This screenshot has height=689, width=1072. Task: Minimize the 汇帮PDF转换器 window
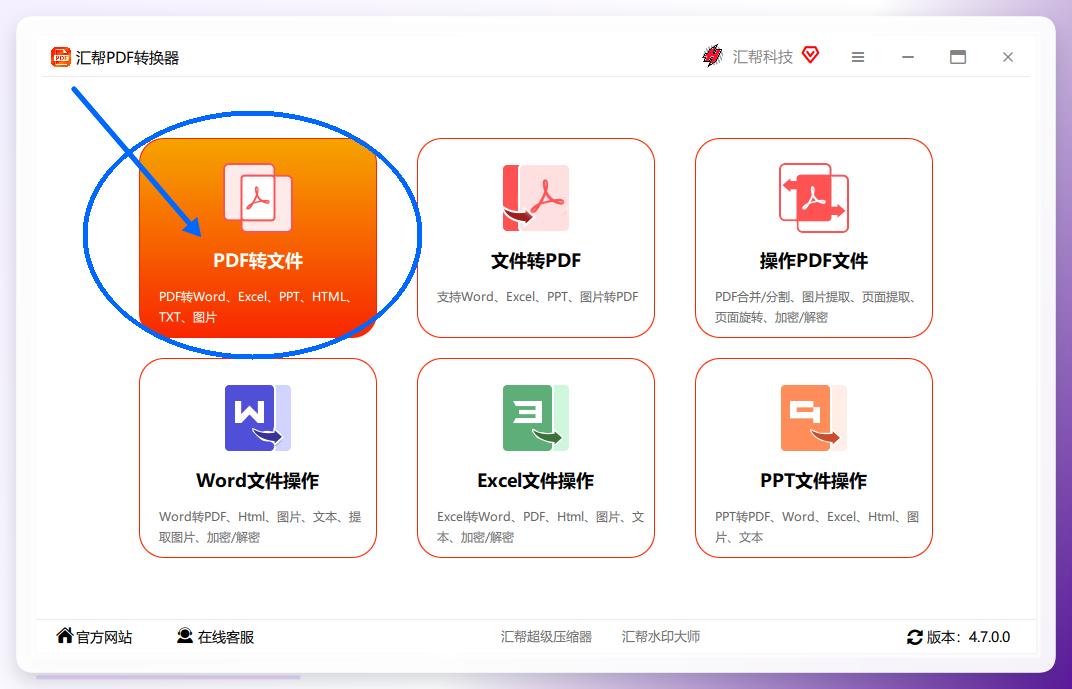908,57
